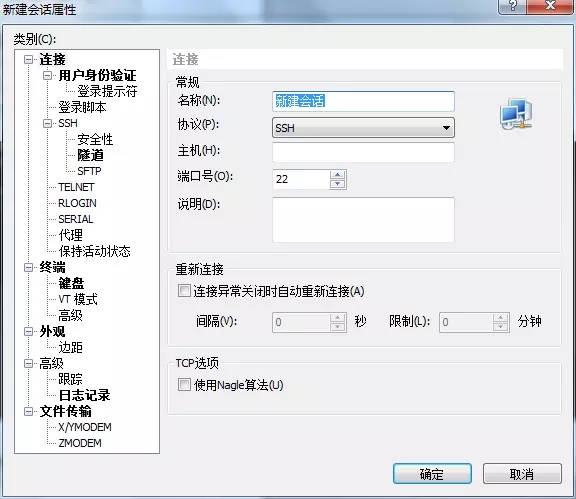Image resolution: width=576 pixels, height=499 pixels.
Task: Collapse the 终端 tree node
Action: pos(28,267)
